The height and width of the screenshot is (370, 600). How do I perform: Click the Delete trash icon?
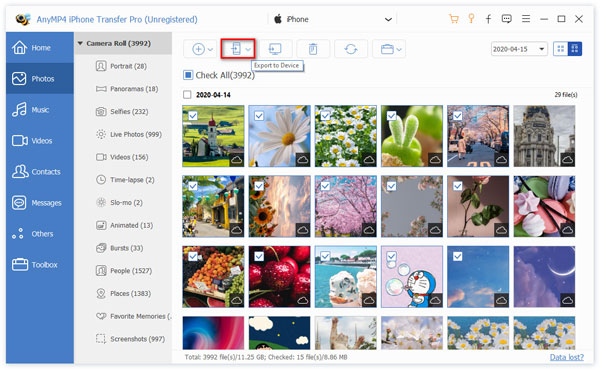(x=313, y=49)
